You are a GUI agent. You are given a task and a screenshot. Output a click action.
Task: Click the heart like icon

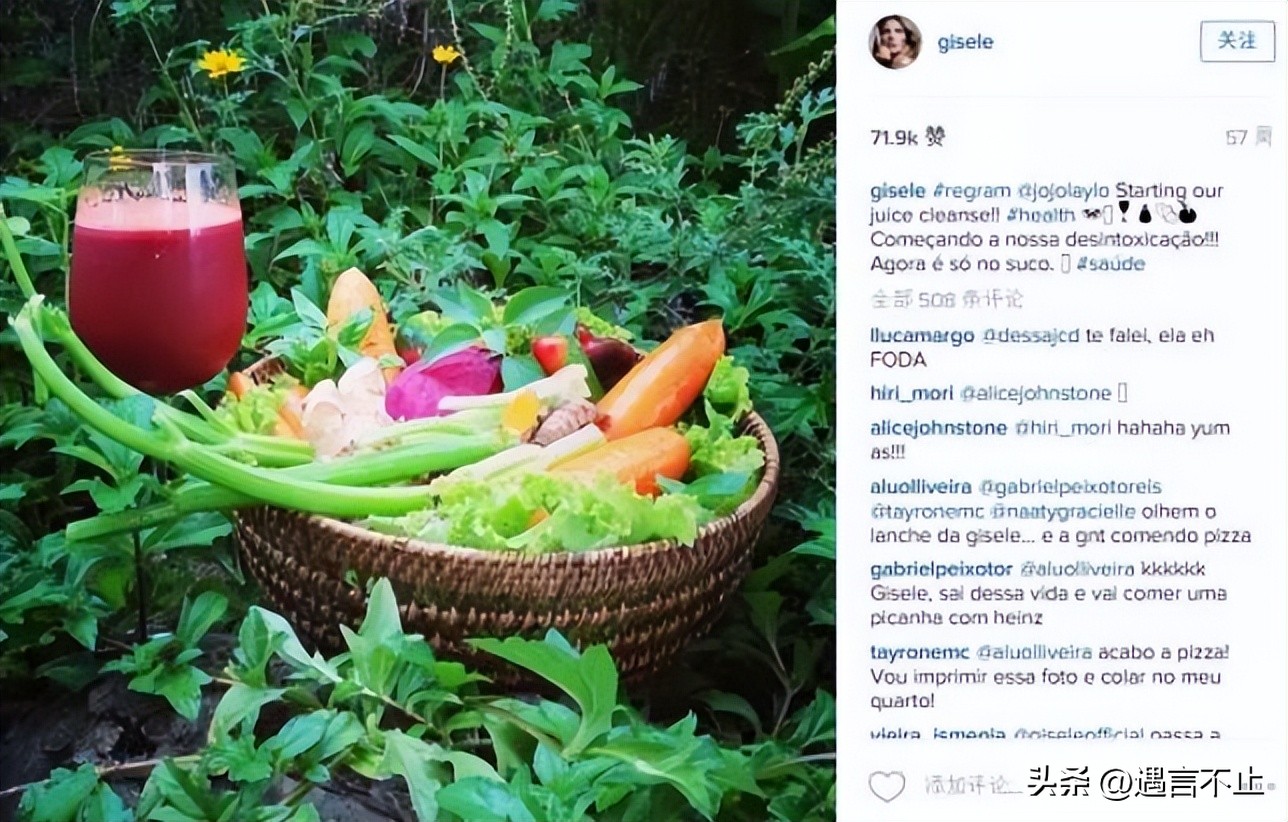(x=886, y=786)
